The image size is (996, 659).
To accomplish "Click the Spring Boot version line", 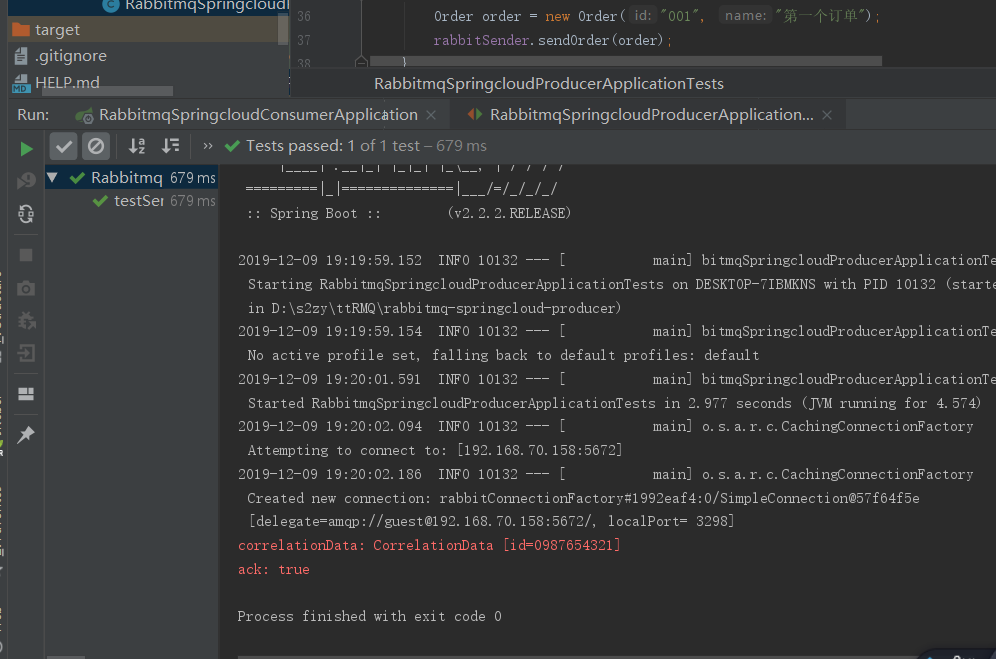I will 408,214.
